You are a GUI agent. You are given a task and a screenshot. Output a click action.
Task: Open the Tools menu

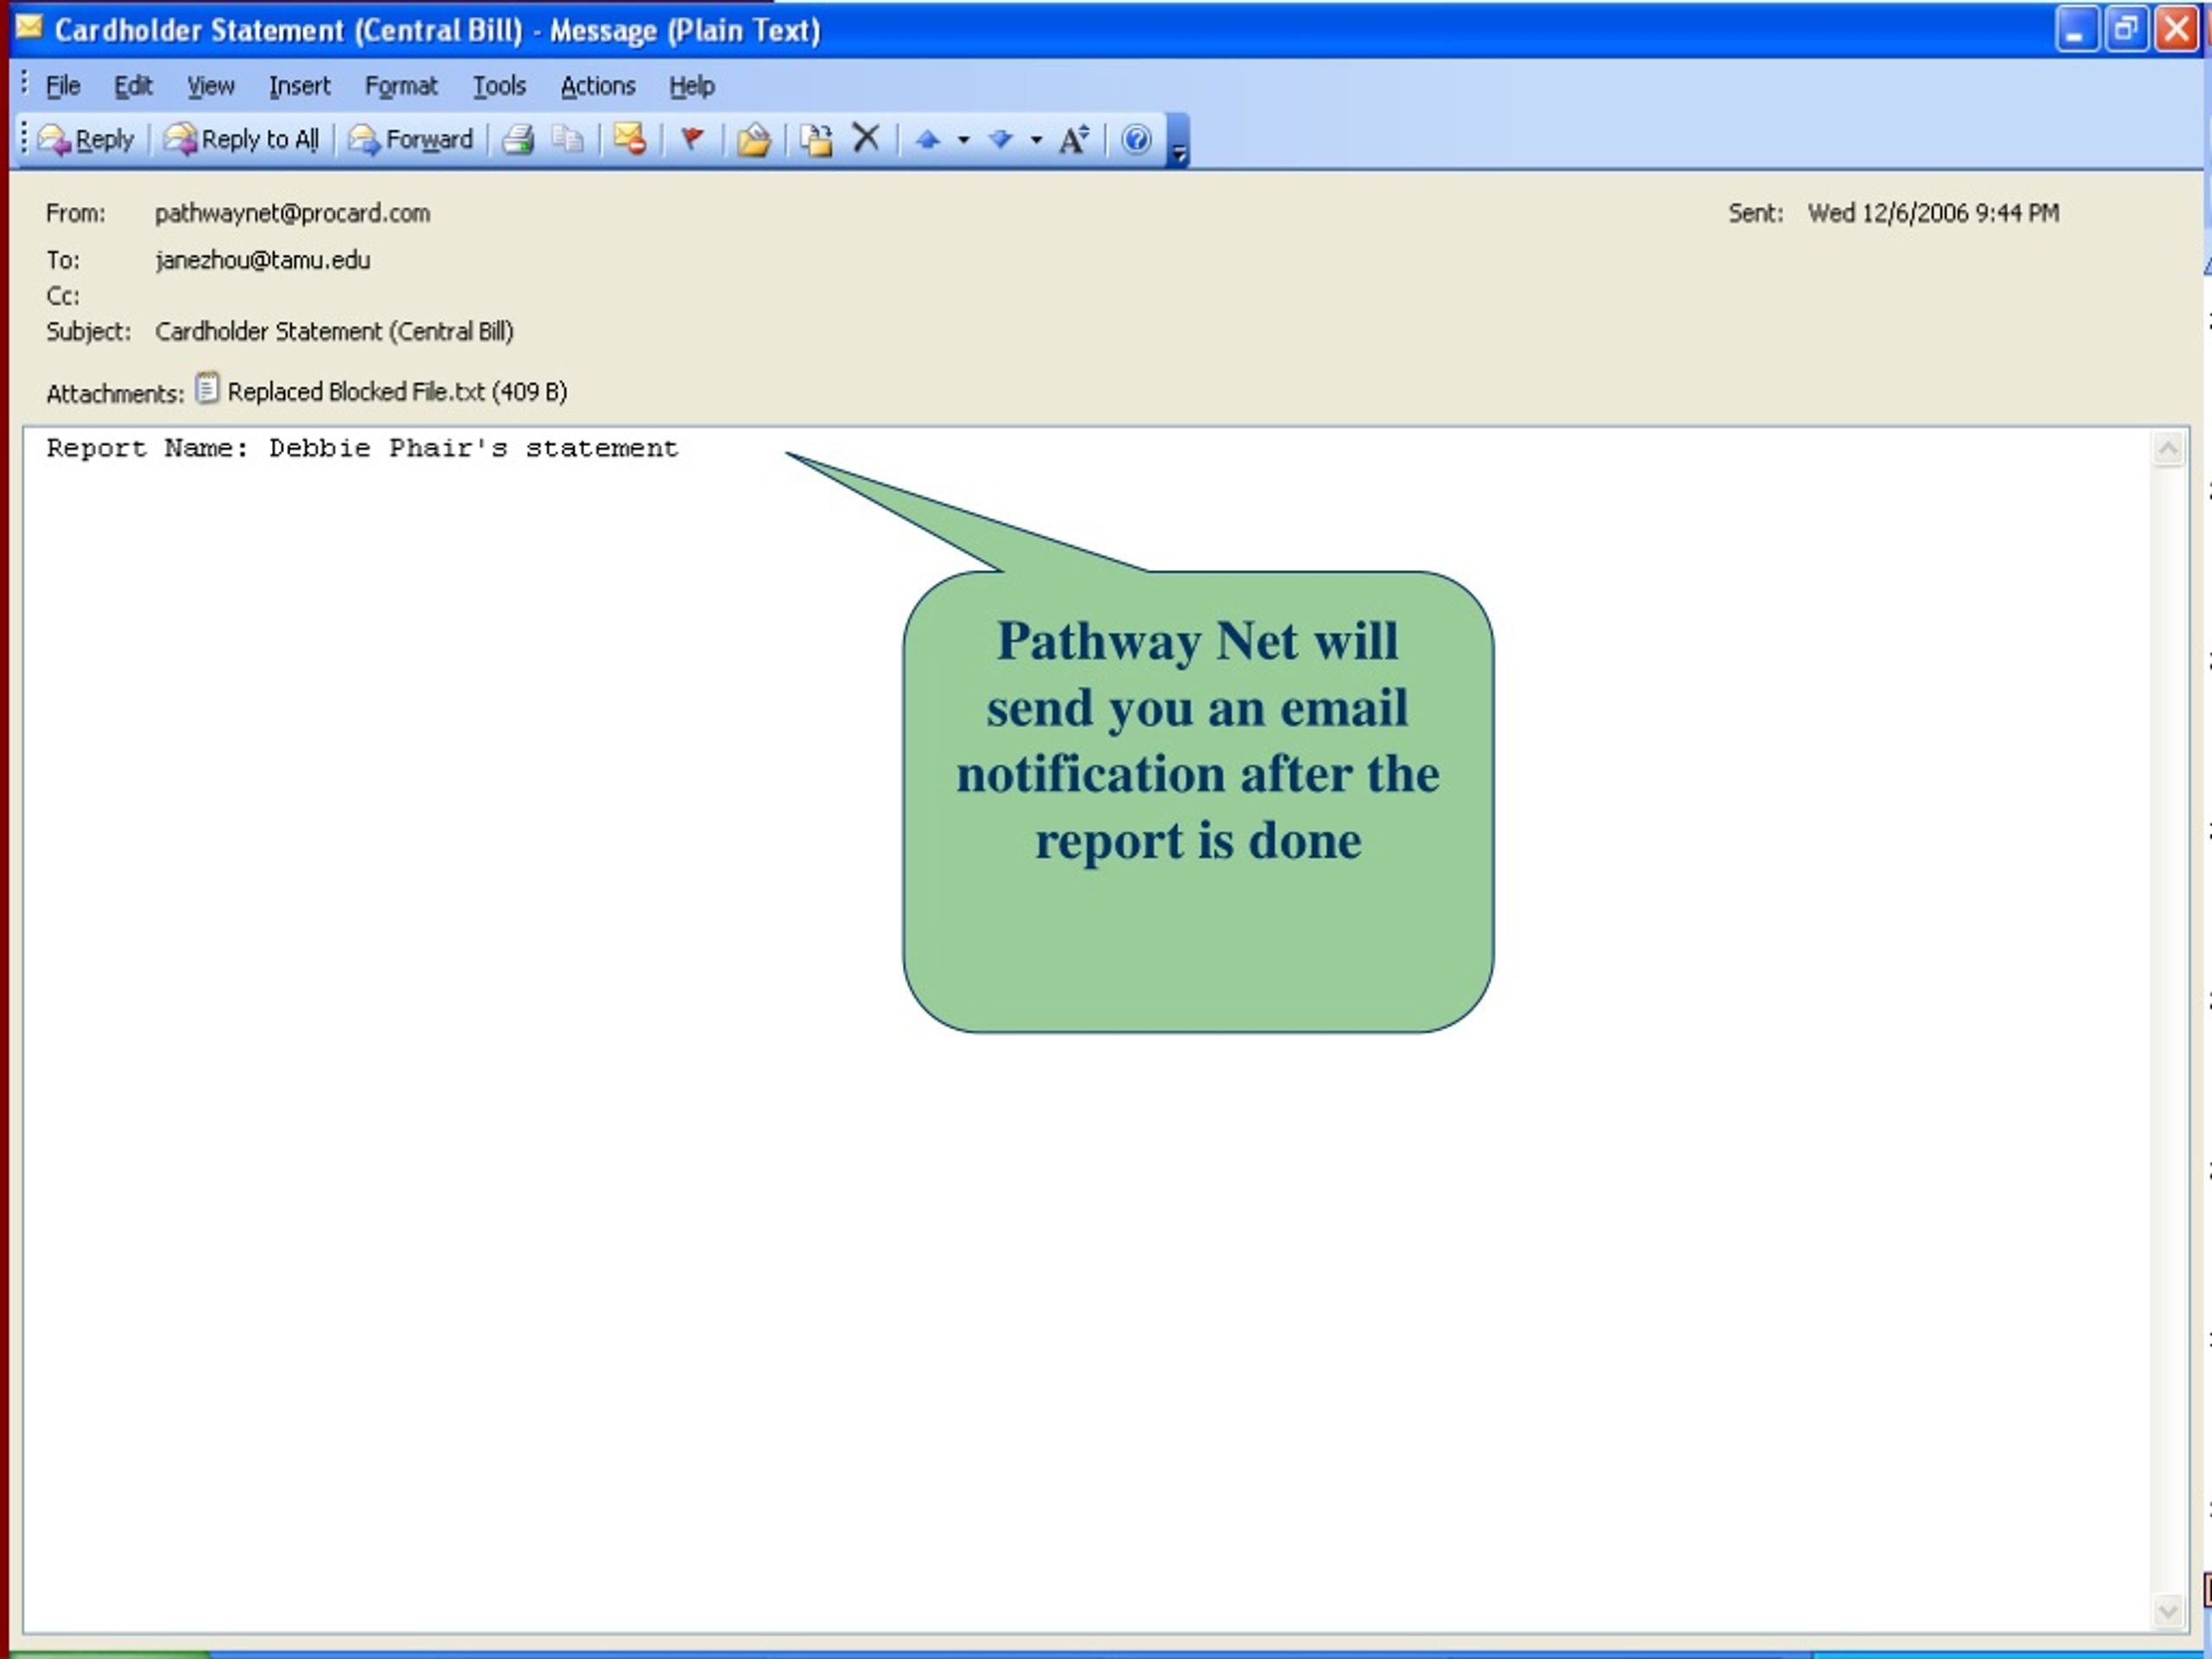(x=499, y=86)
